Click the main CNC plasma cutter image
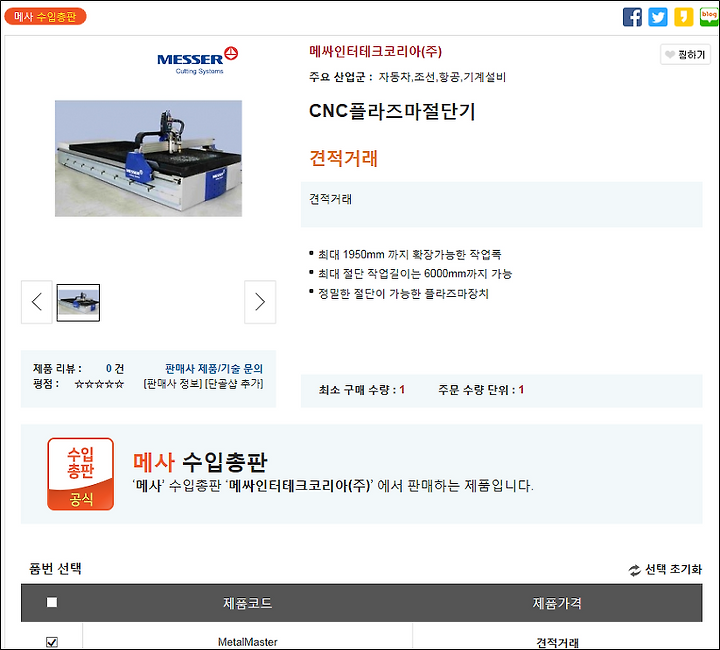 [148, 158]
